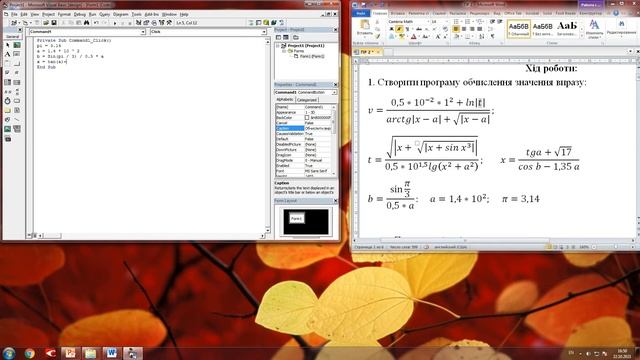Select the CommandButton control in the toolbox
Image resolution: width=640 pixels, height=360 pixels.
coord(17,63)
